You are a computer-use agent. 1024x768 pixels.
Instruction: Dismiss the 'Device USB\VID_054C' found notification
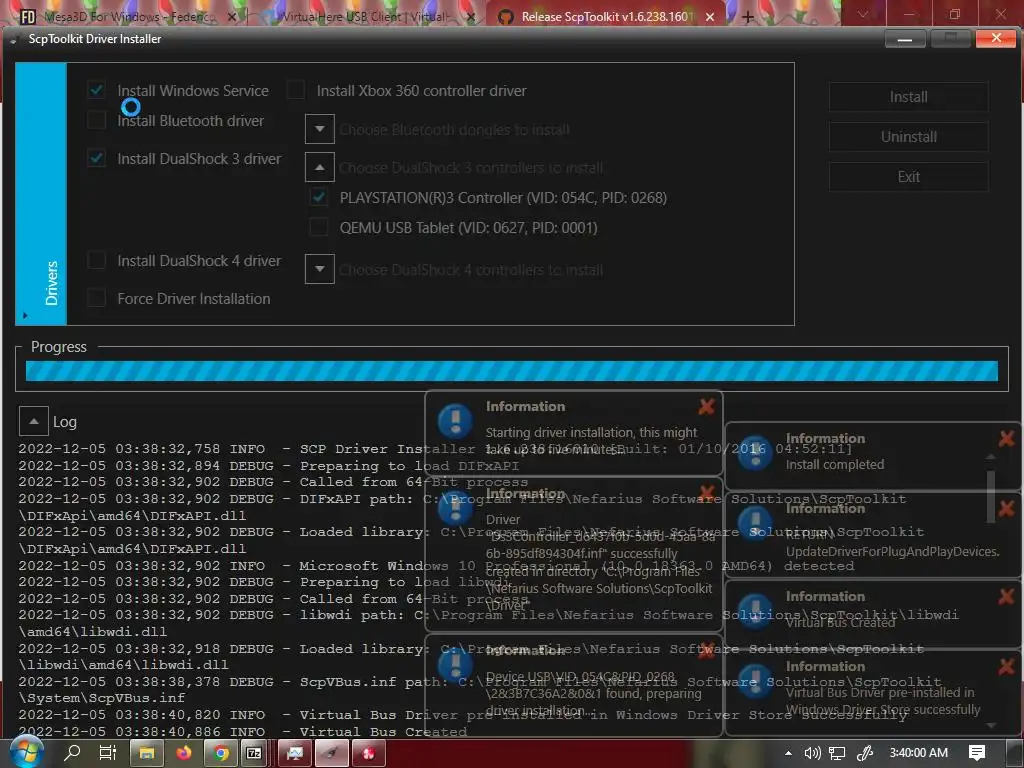pyautogui.click(x=706, y=650)
